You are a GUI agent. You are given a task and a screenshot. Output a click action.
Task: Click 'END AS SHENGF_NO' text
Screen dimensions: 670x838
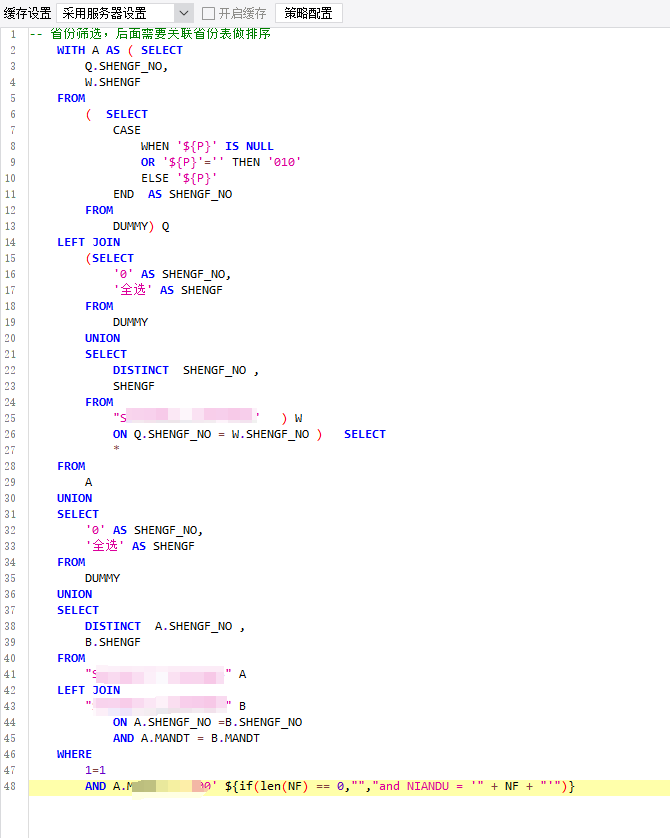pyautogui.click(x=173, y=195)
